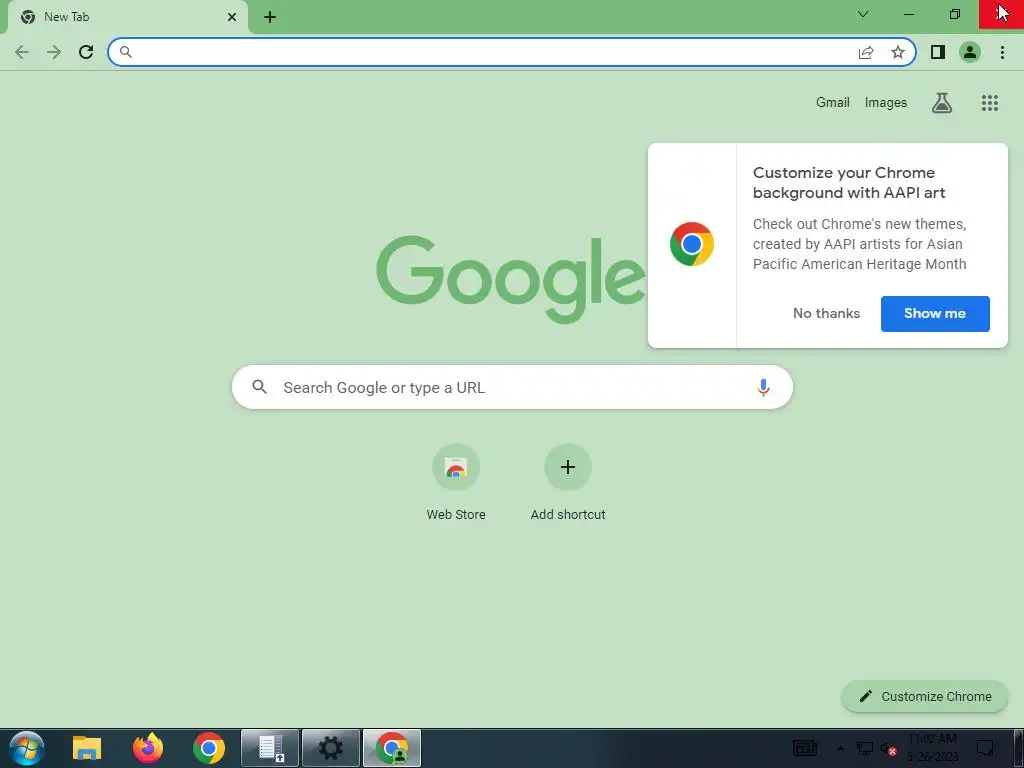Bookmark this tab with the star icon
The image size is (1024, 768).
click(898, 52)
